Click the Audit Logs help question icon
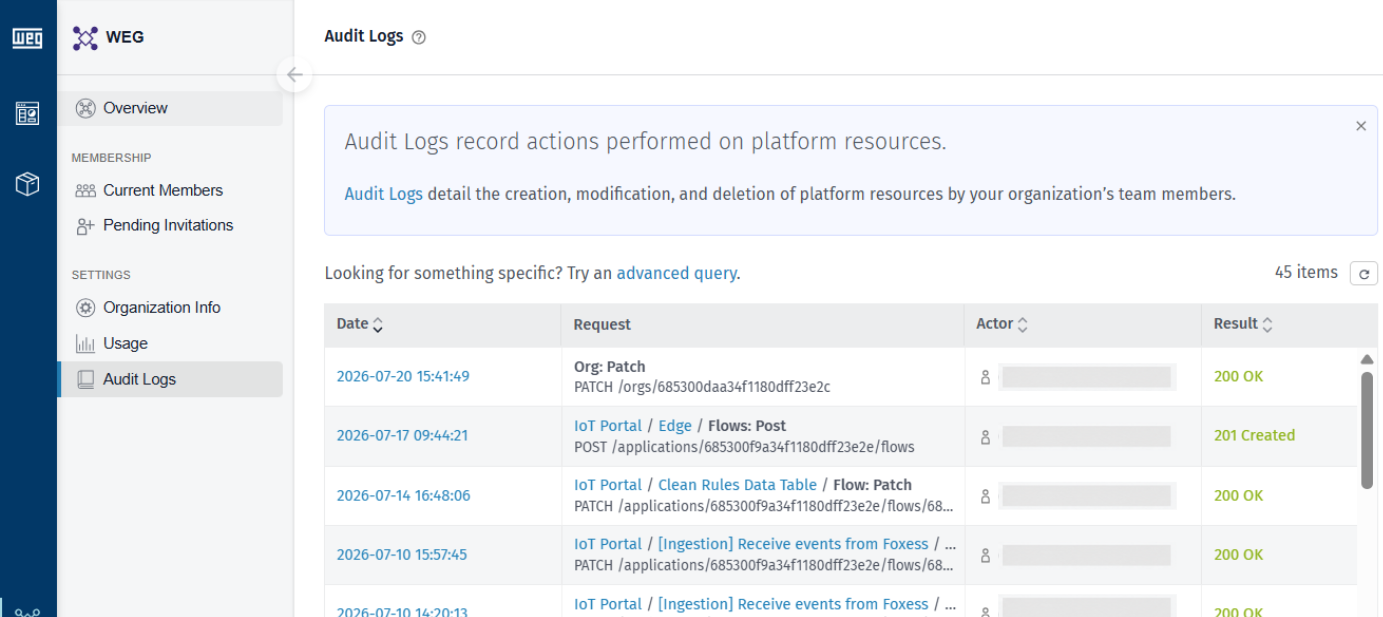This screenshot has height=617, width=1383. 419,37
